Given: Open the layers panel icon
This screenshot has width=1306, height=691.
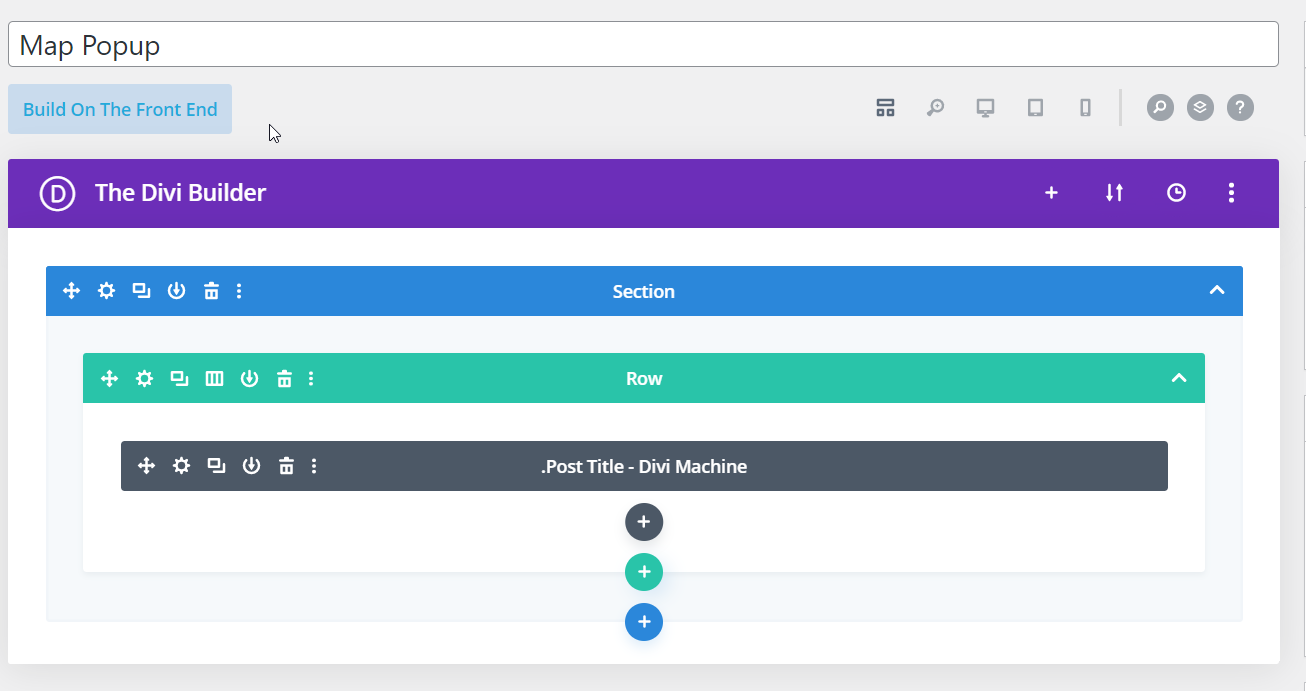Looking at the screenshot, I should pyautogui.click(x=1199, y=107).
